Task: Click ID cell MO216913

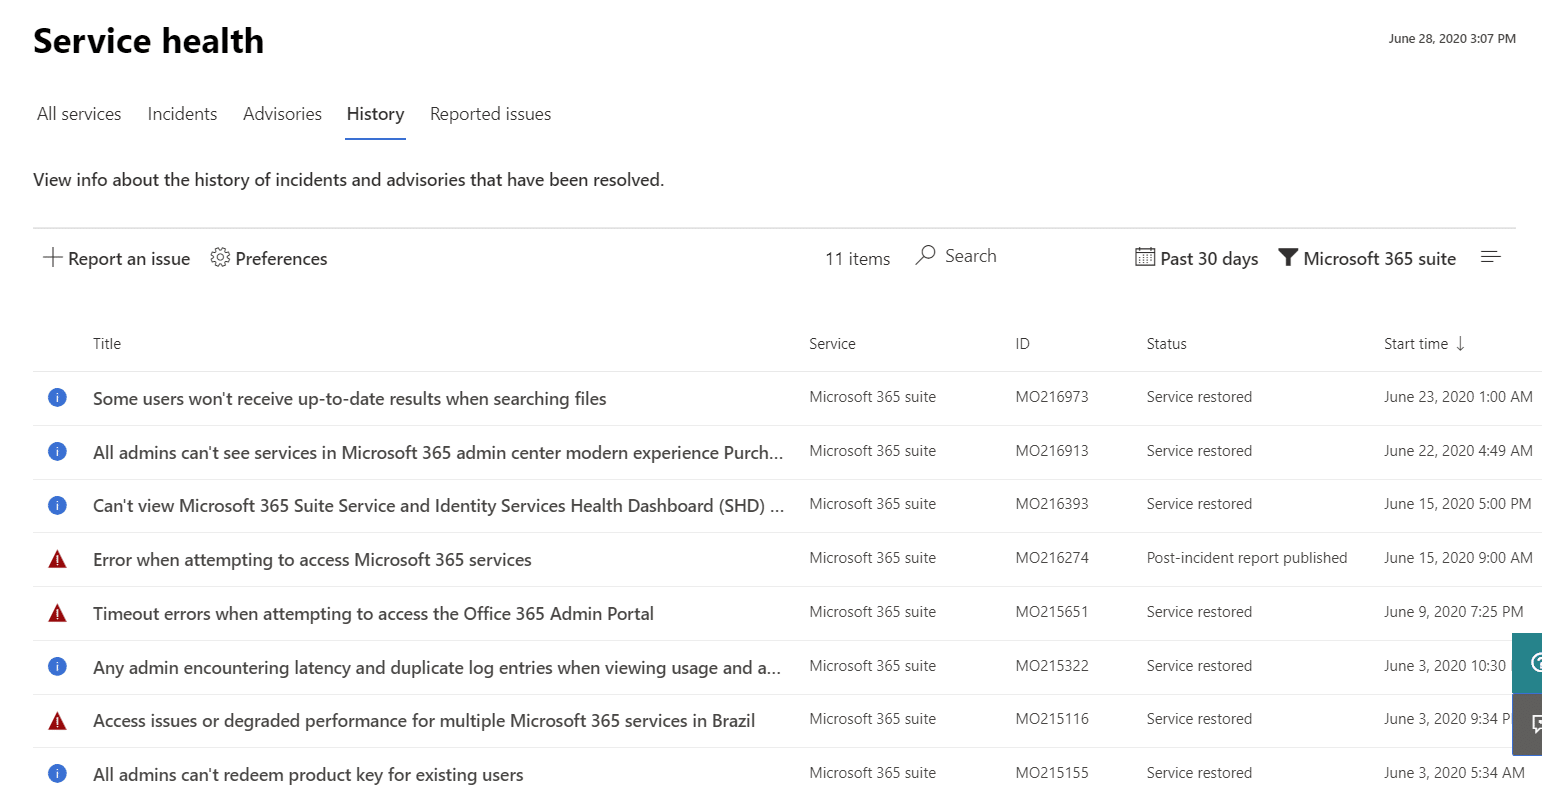Action: [1052, 451]
